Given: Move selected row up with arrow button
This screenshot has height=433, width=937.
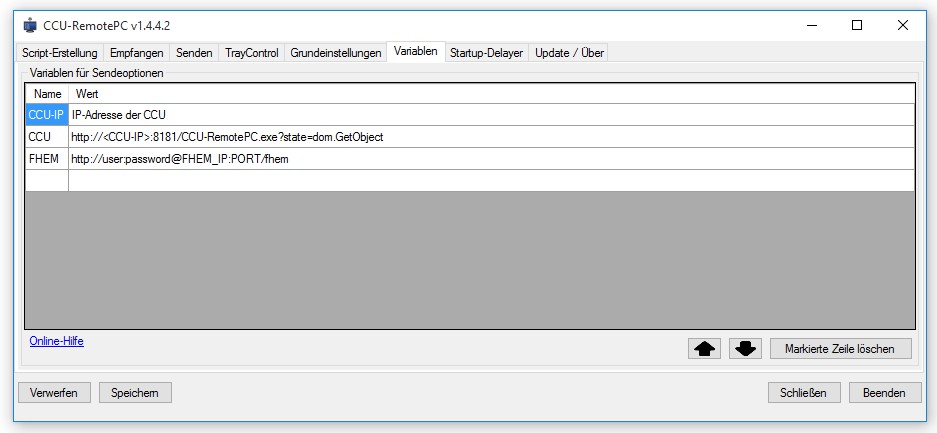Looking at the screenshot, I should click(x=704, y=349).
